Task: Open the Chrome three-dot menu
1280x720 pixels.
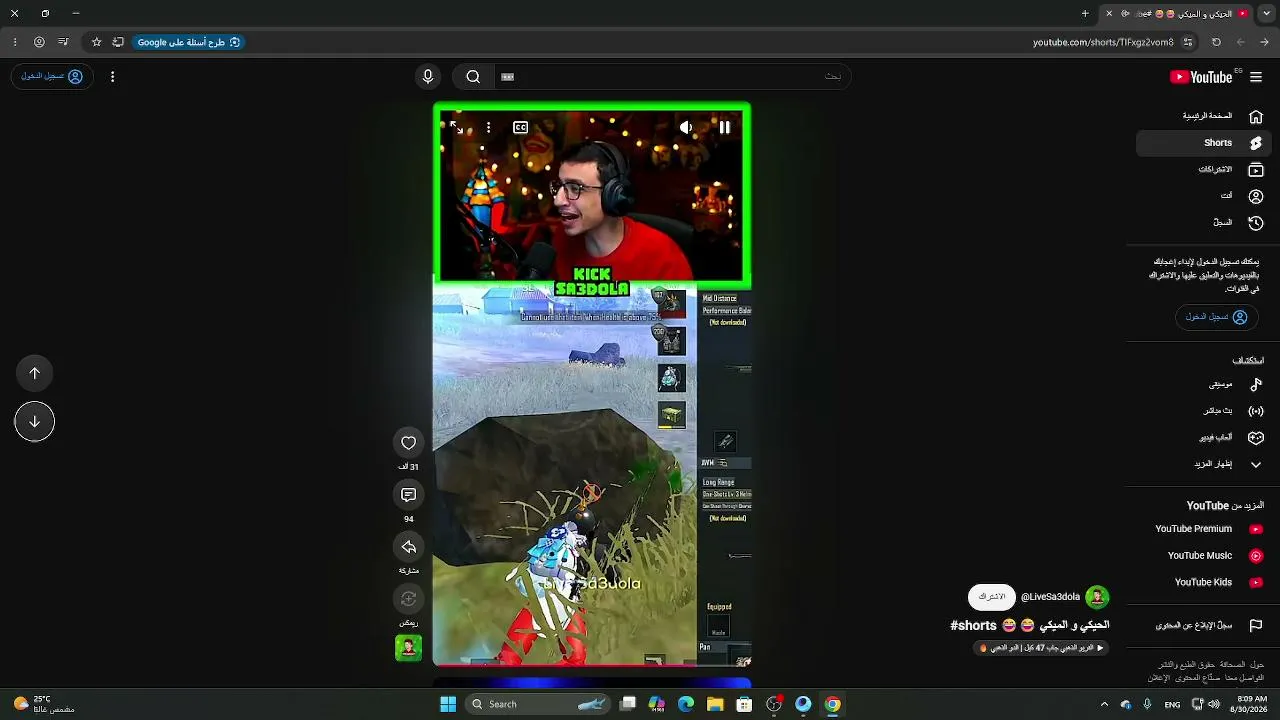Action: [14, 42]
